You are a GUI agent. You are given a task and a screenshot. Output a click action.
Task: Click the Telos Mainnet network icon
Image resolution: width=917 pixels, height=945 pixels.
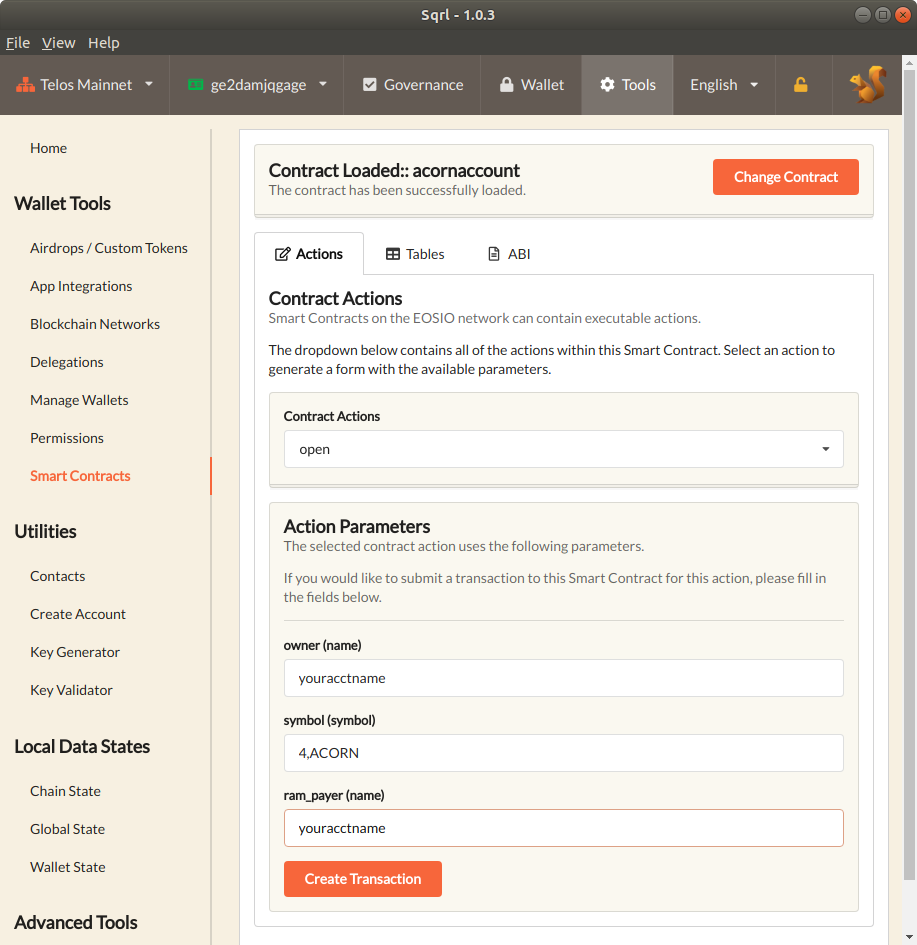tap(25, 85)
